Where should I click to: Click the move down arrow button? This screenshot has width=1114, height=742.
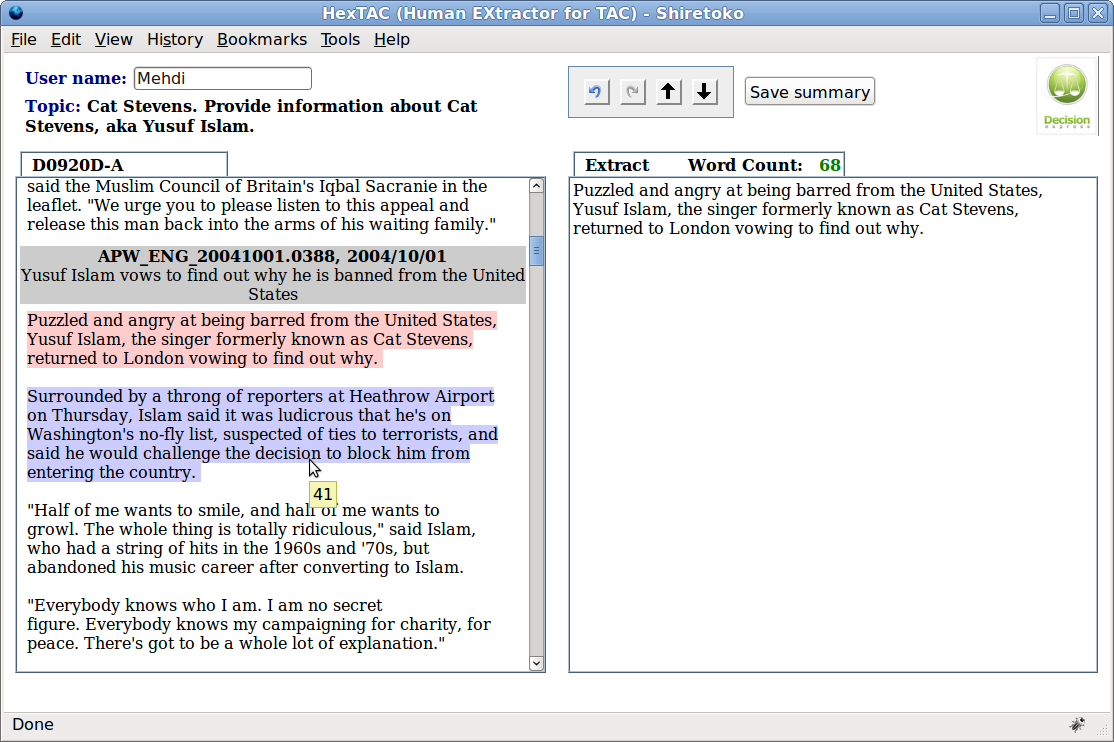point(705,92)
